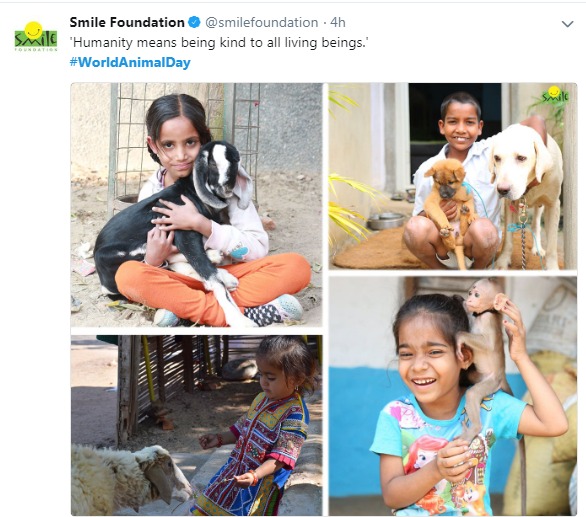Open the 4h timestamp permalink

(x=338, y=22)
